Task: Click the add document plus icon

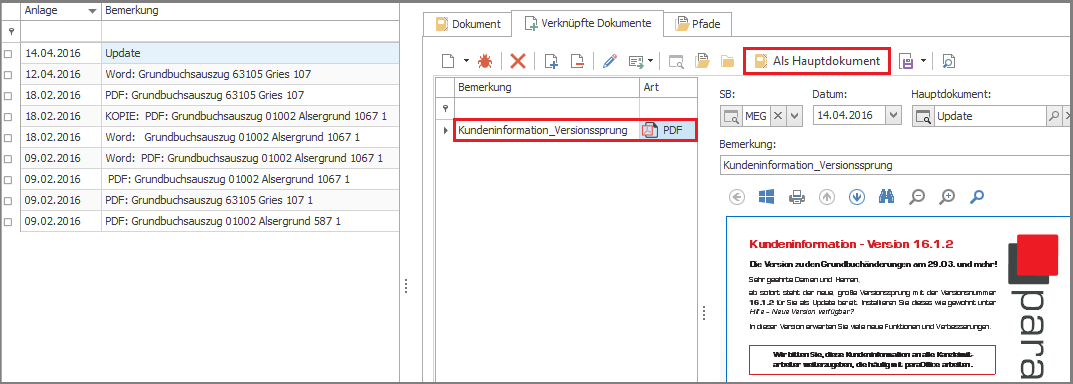Action: tap(552, 61)
